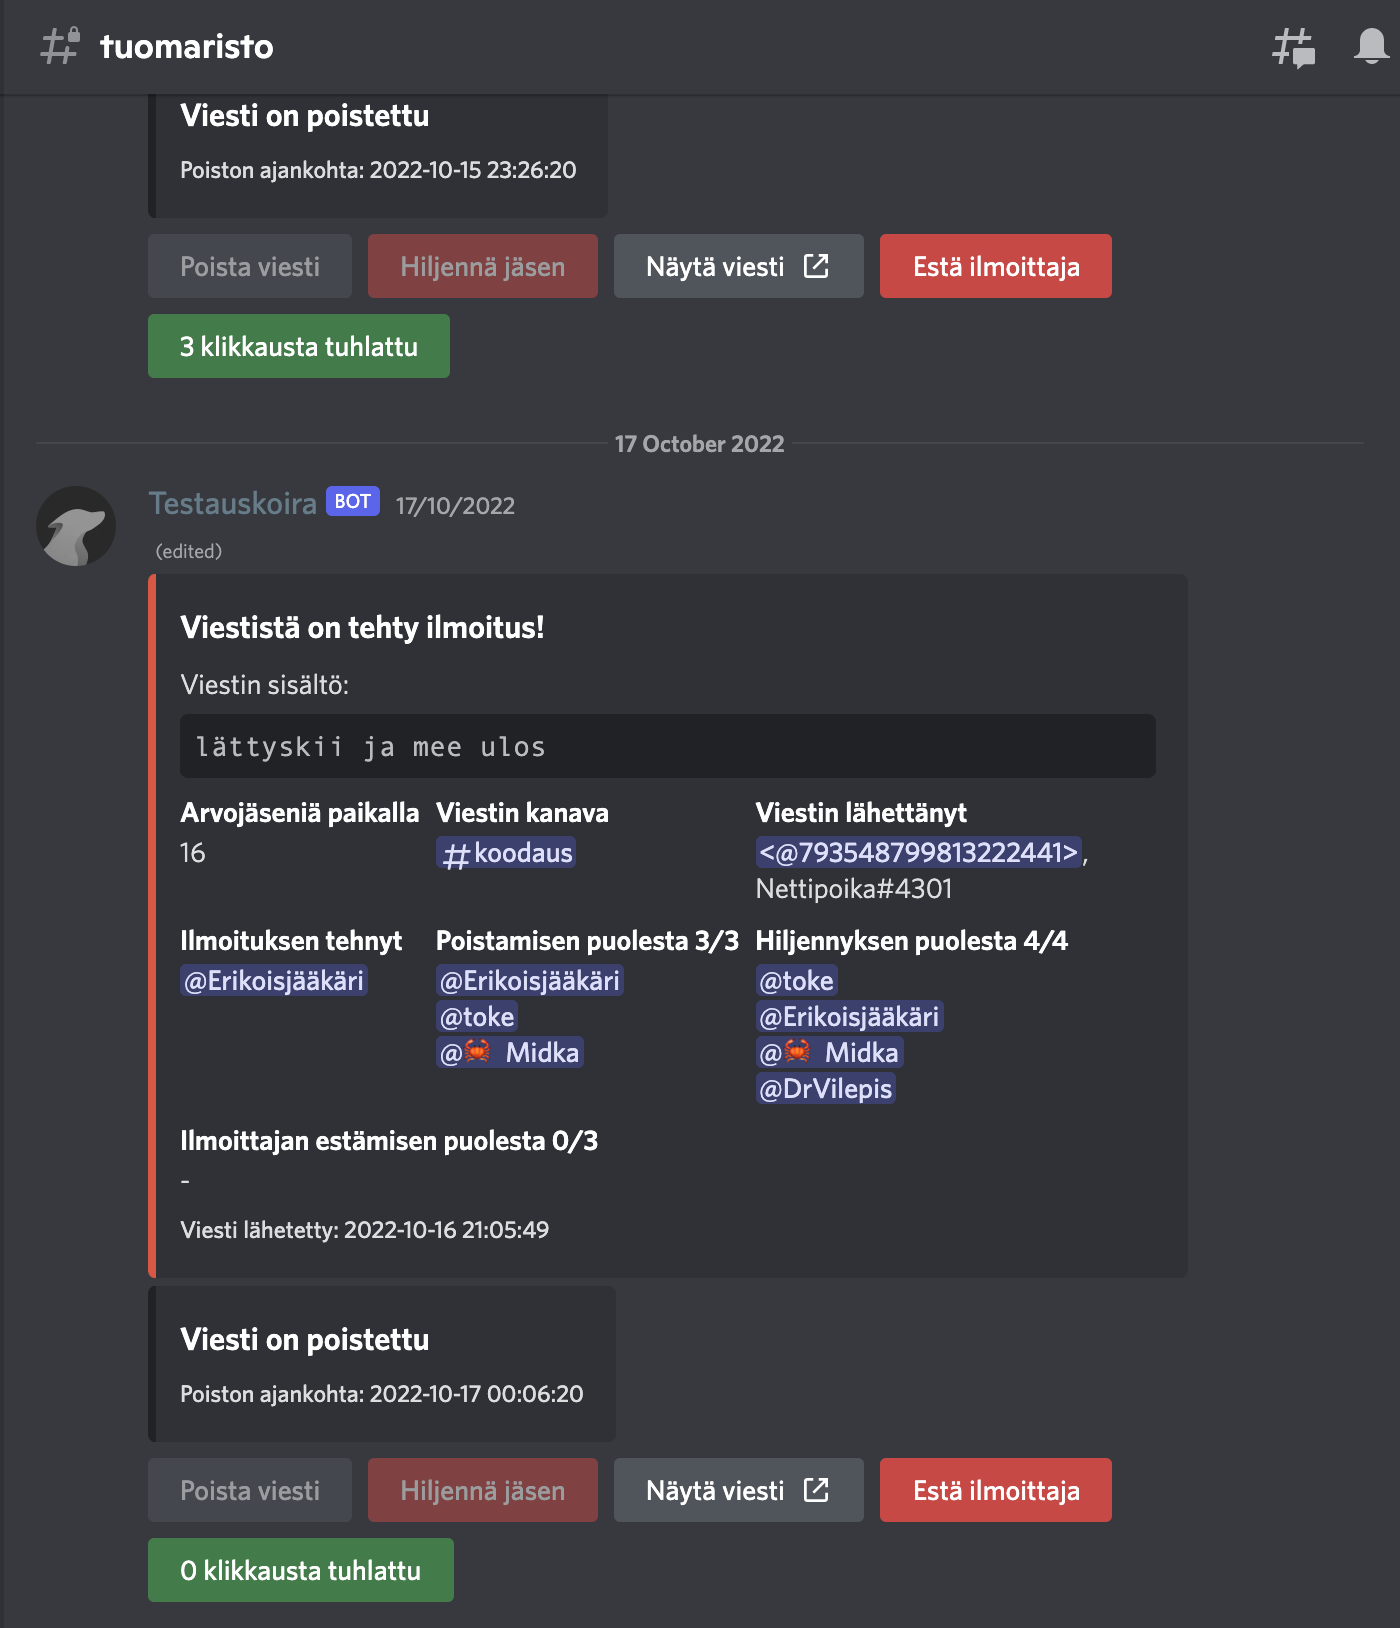This screenshot has width=1400, height=1628.
Task: Click the upper Poista viesti button
Action: [x=250, y=266]
